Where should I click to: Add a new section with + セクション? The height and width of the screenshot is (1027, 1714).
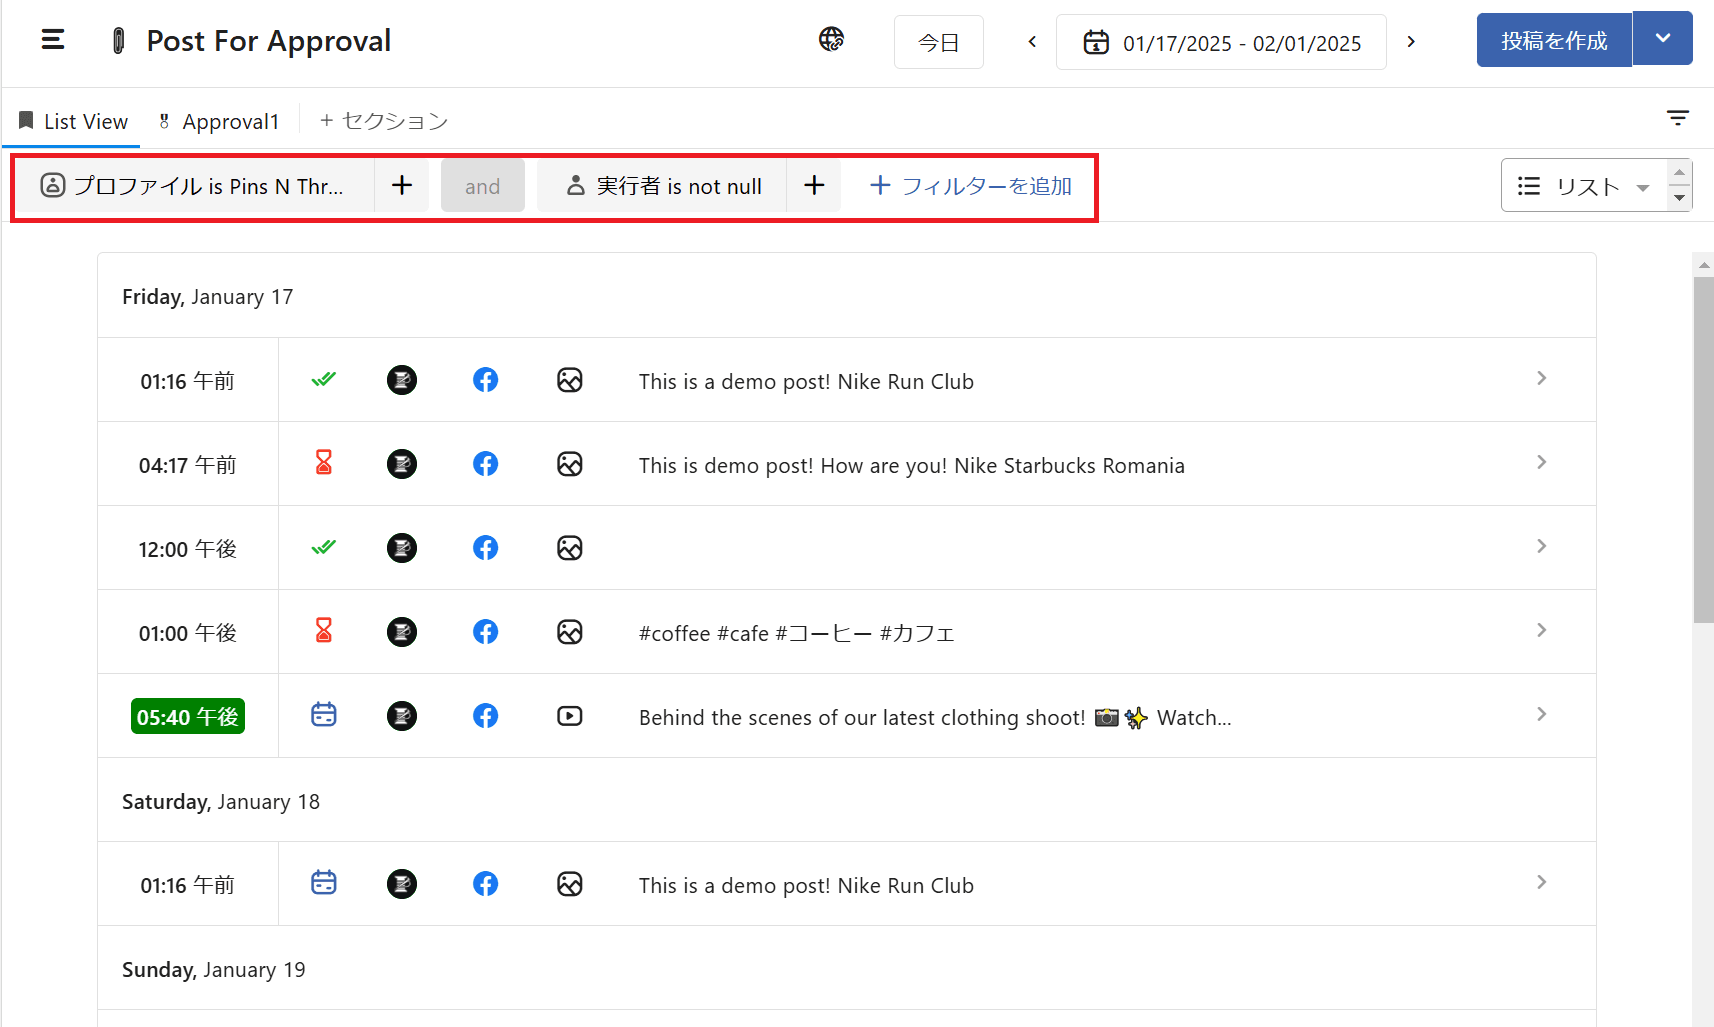pyautogui.click(x=384, y=121)
